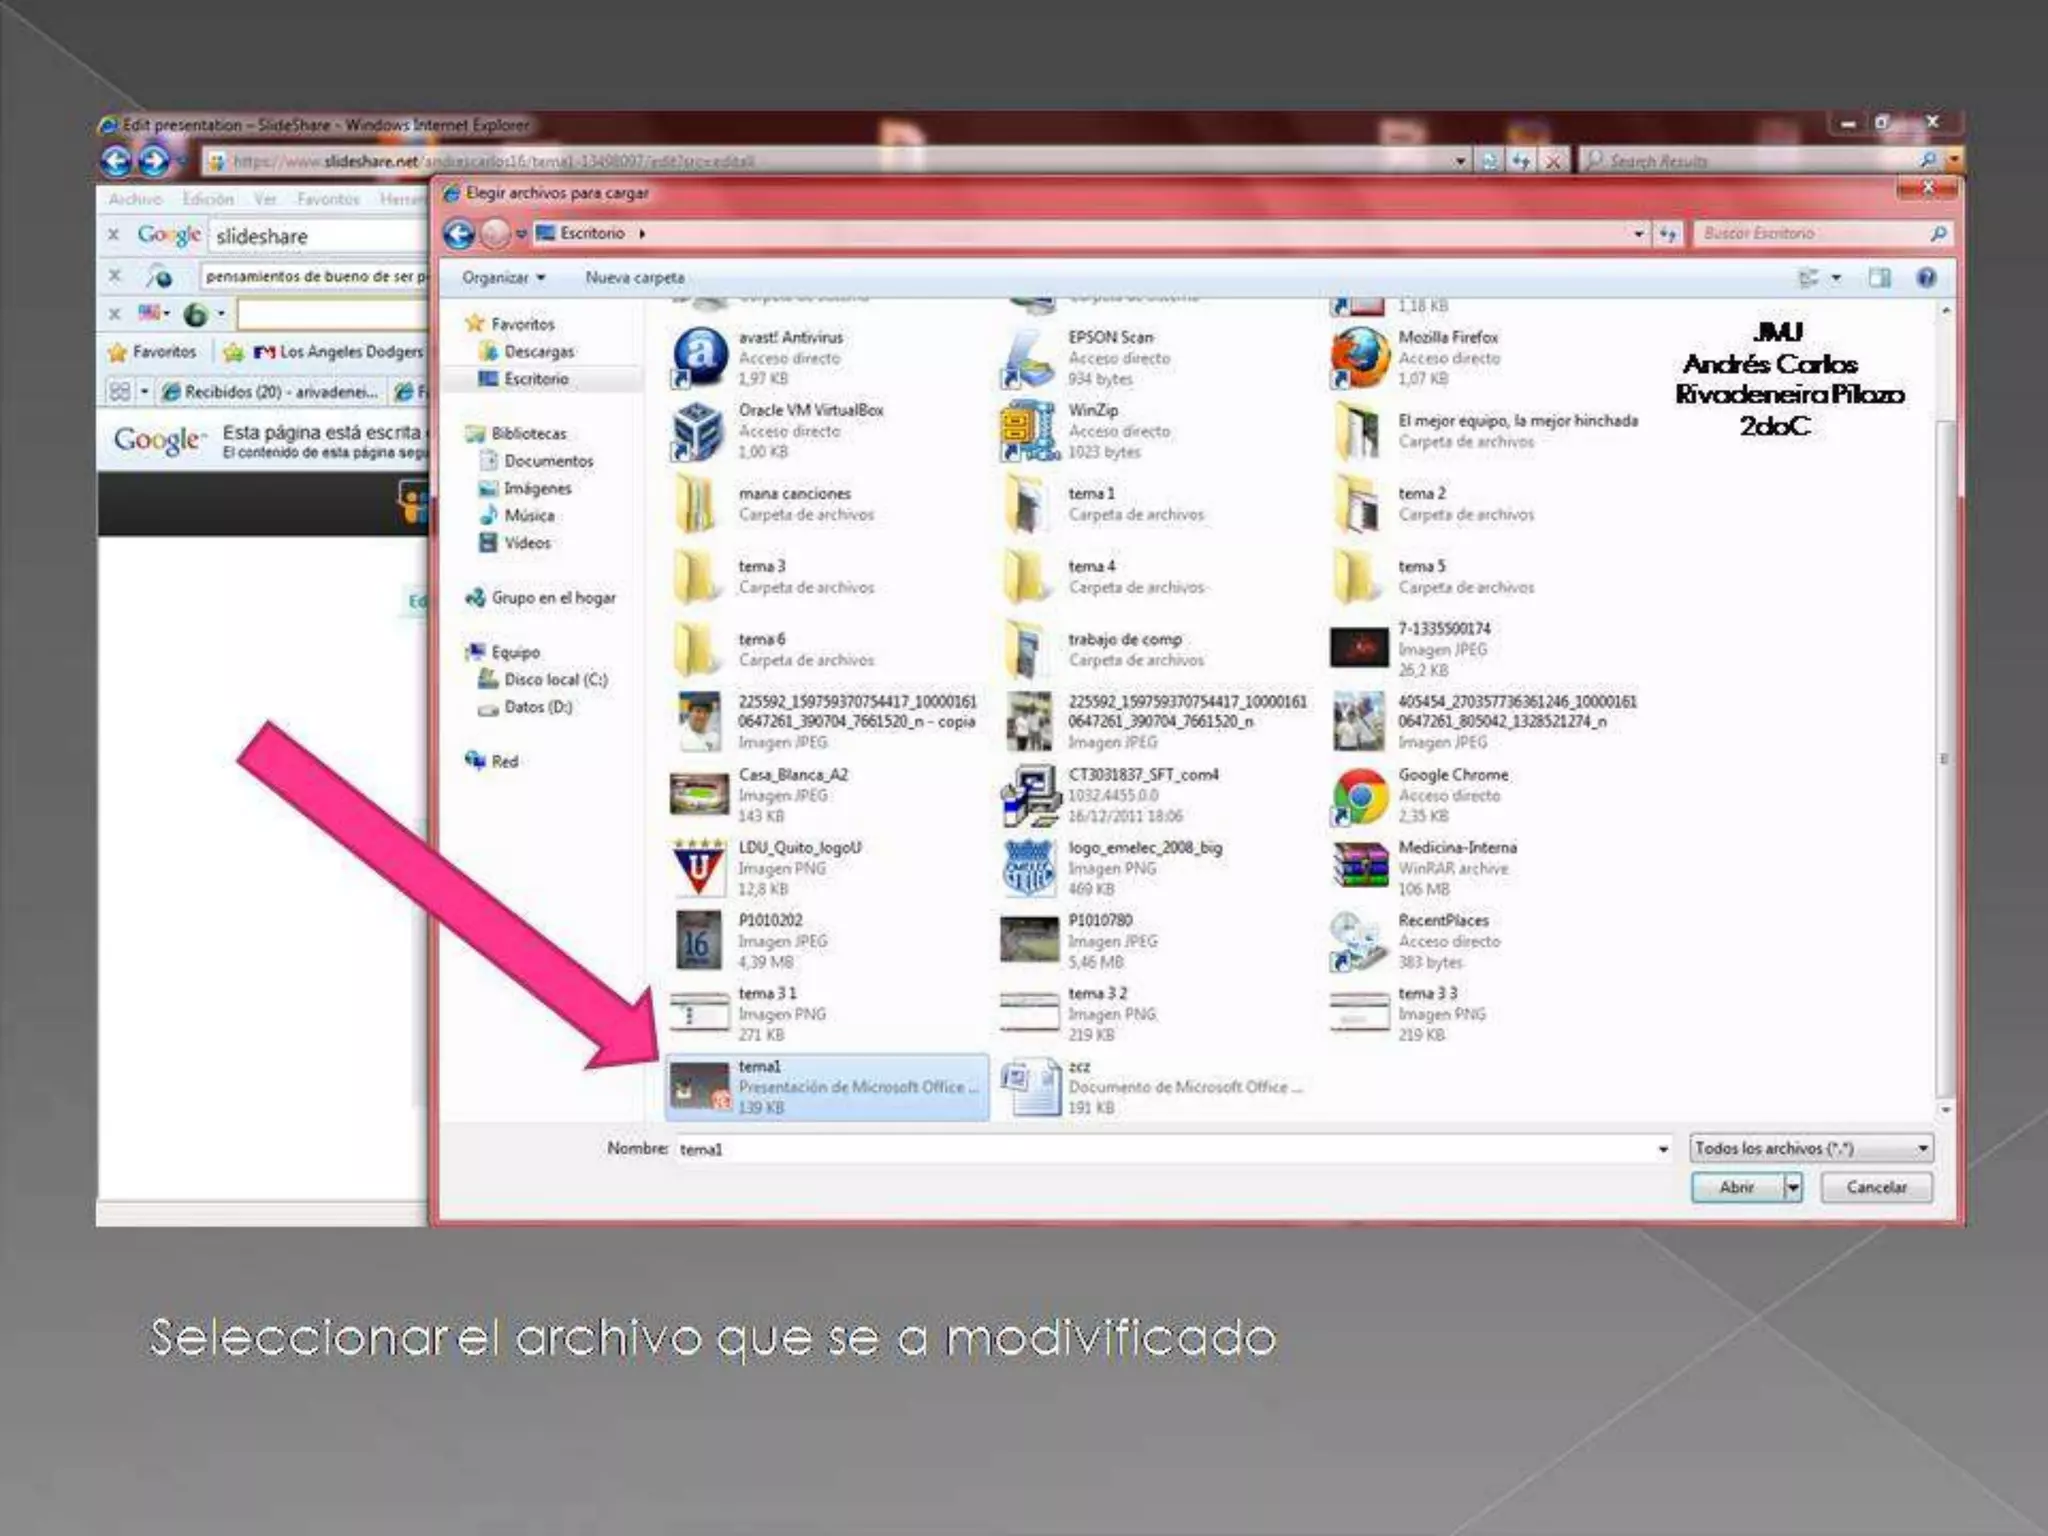Expand the Organizar dropdown menu
Screen dimensions: 2048x1536
pyautogui.click(x=503, y=278)
